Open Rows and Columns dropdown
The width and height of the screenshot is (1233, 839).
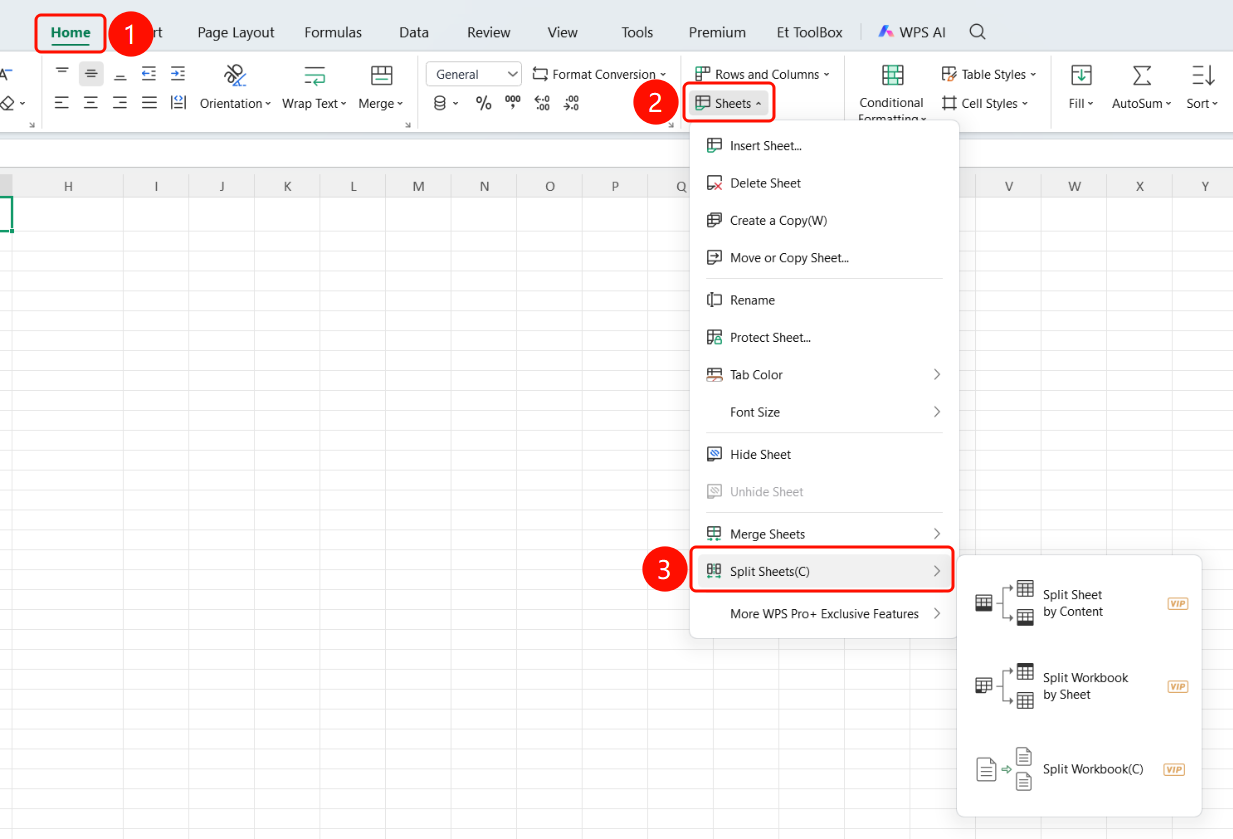tap(764, 74)
